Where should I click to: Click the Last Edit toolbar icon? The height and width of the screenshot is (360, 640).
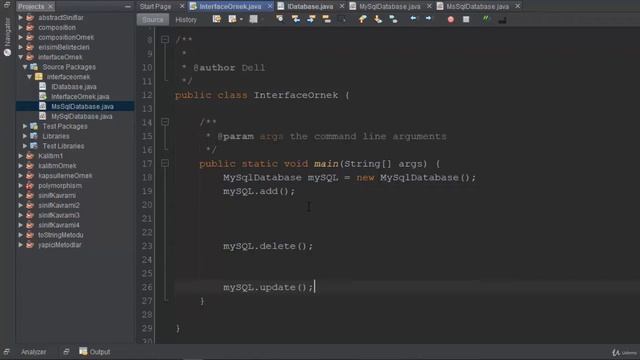[x=216, y=19]
